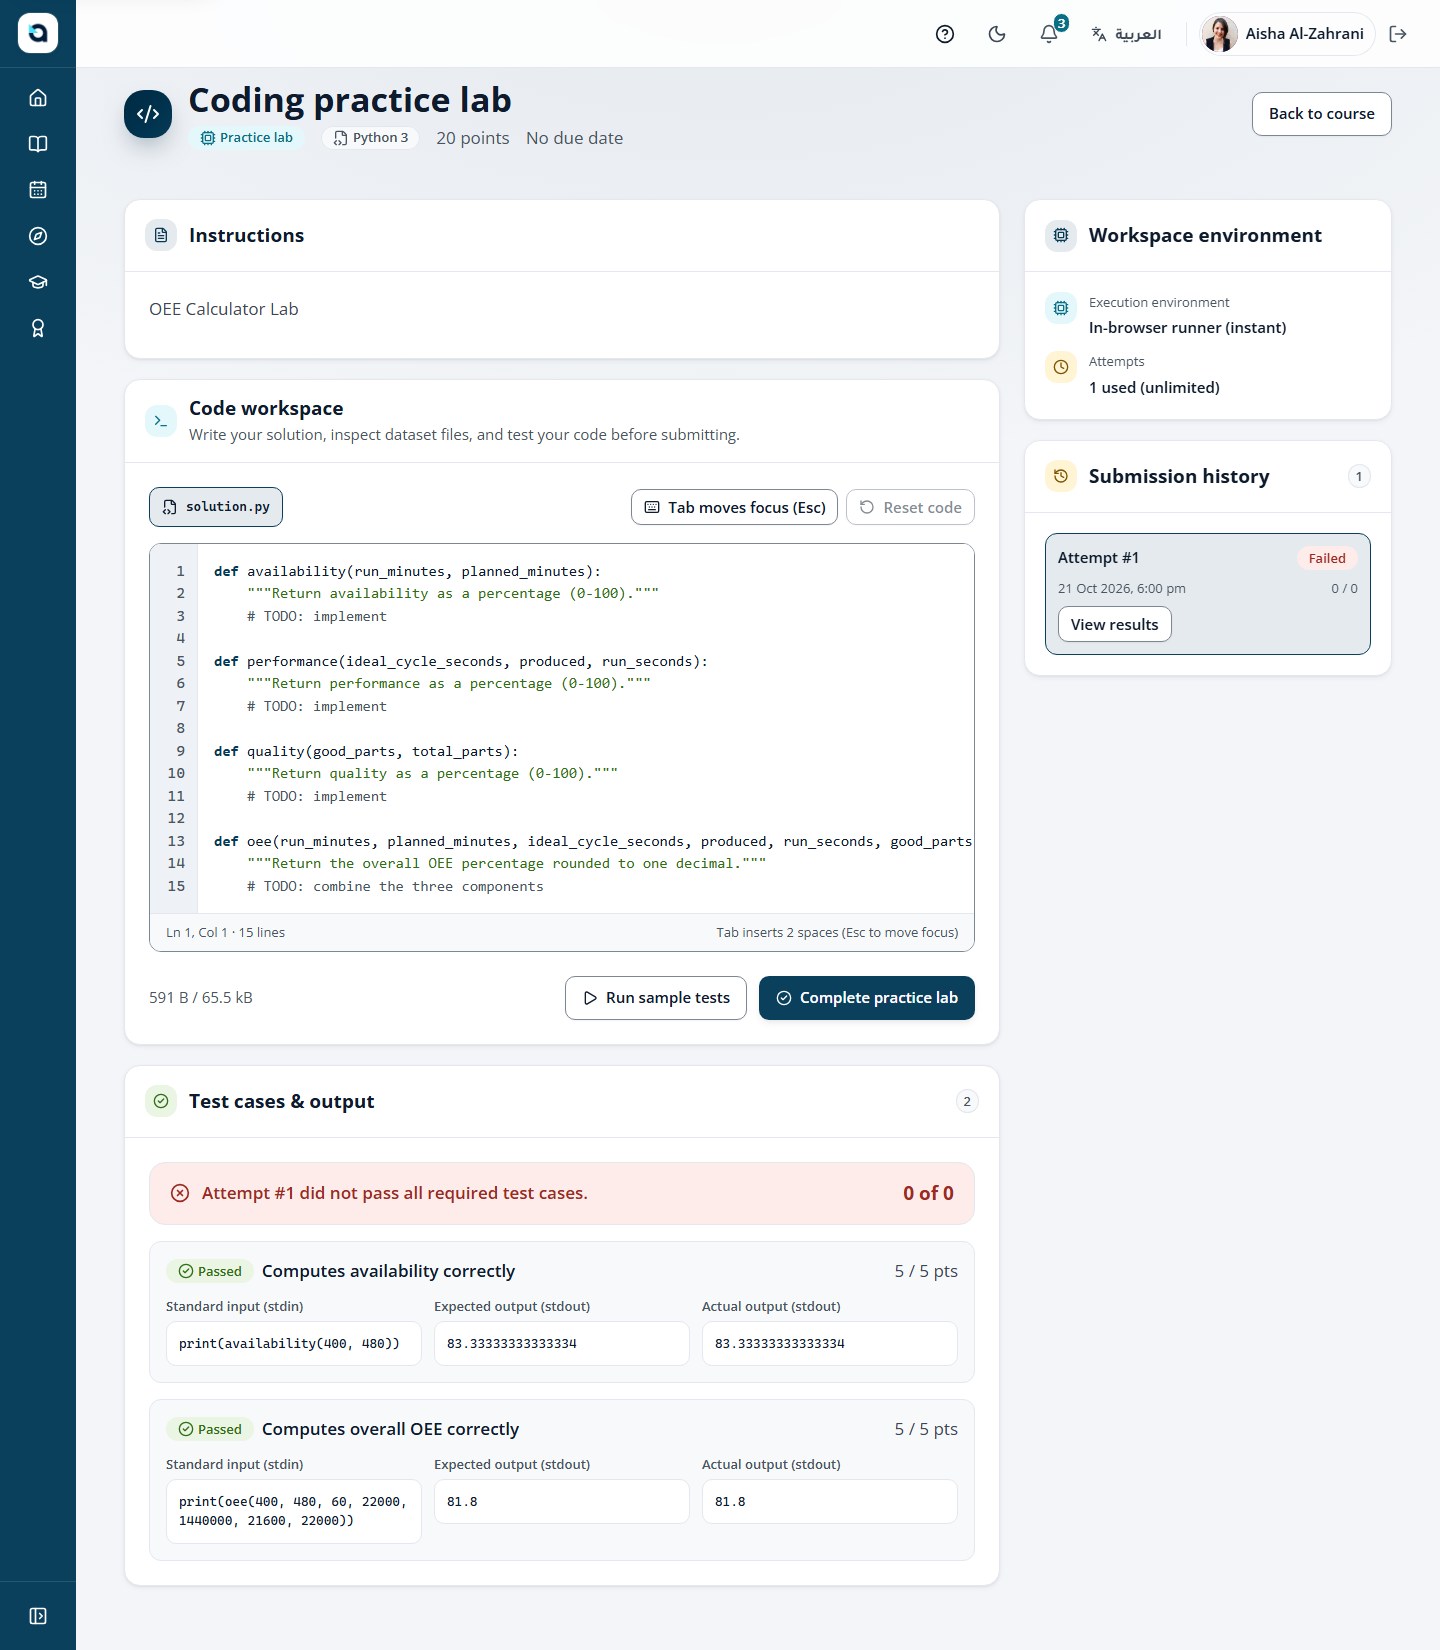Screen dimensions: 1440x1650
Task: Open Aisha Al-Zahrani profile menu
Action: pos(1287,34)
